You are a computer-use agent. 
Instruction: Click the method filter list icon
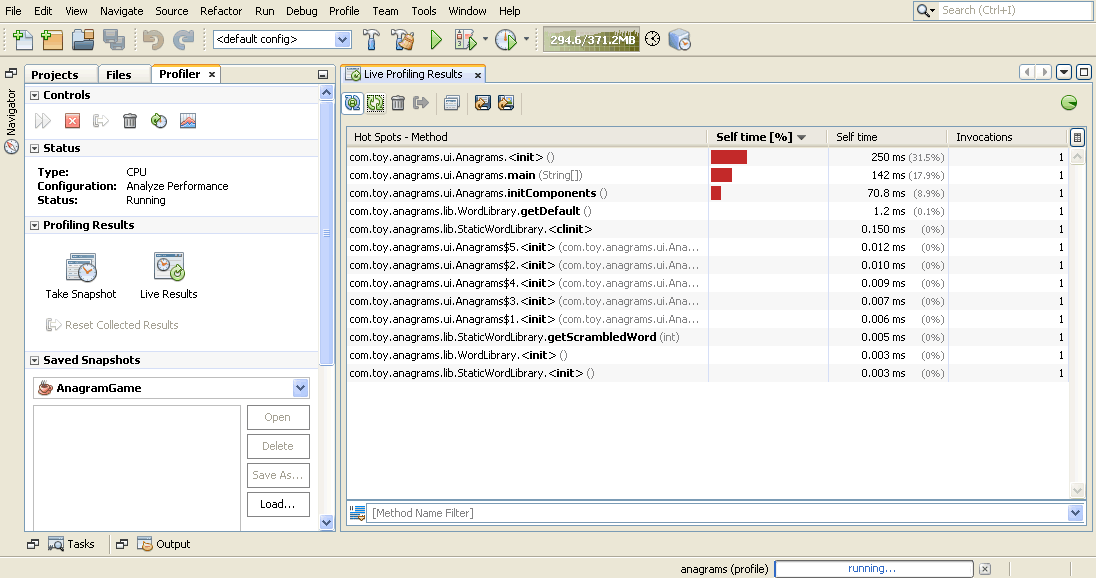(357, 513)
